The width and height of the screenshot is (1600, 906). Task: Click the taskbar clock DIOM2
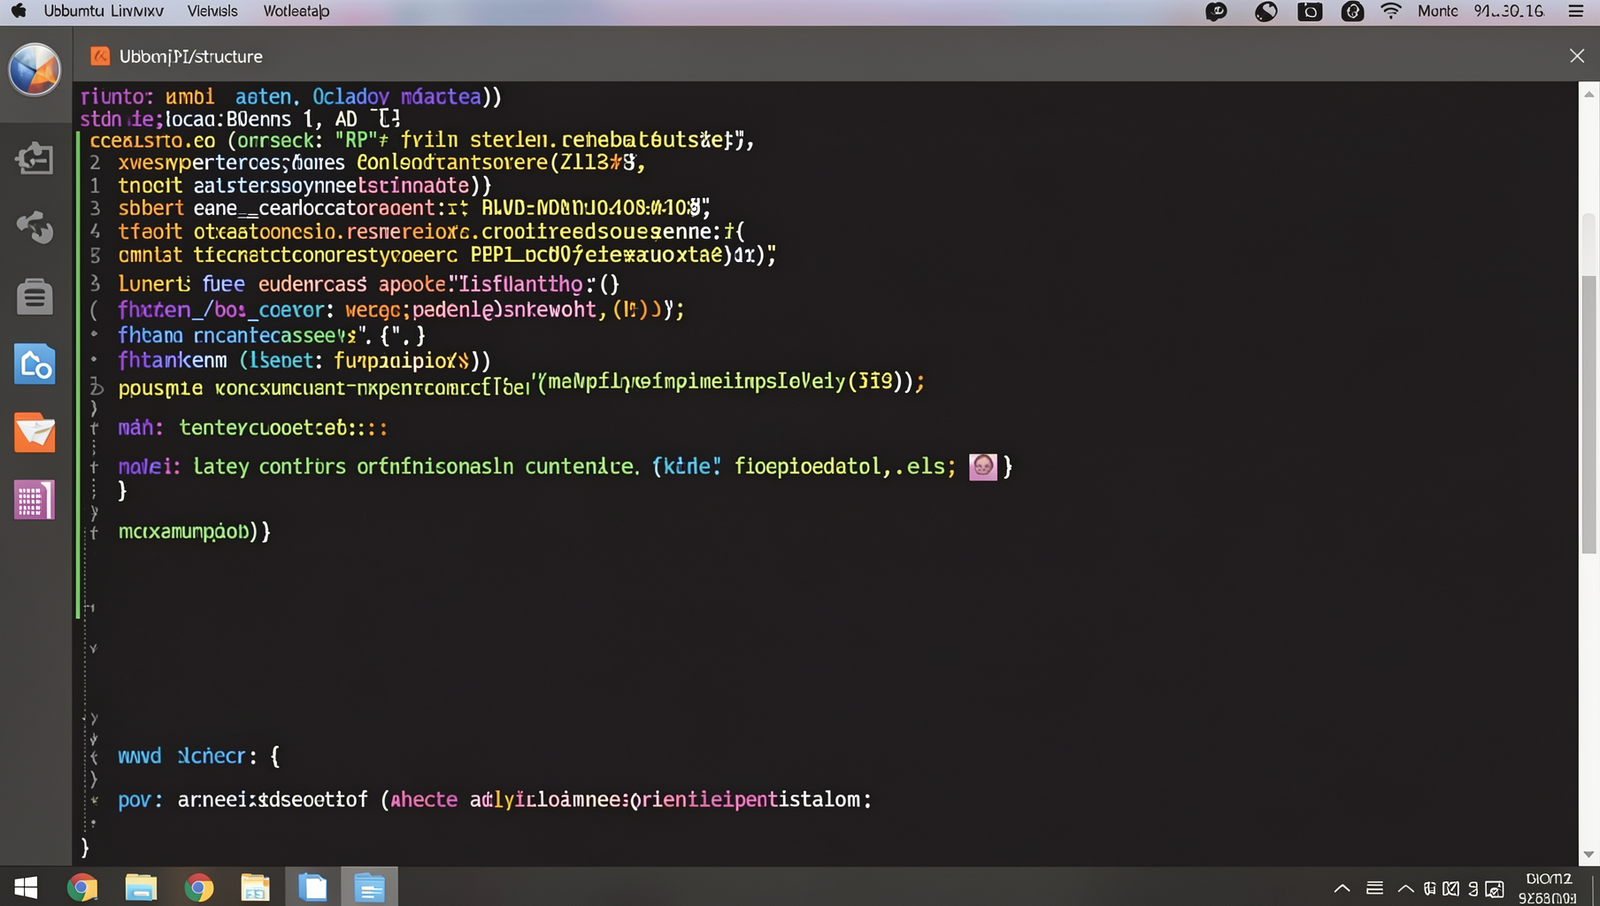[1548, 888]
